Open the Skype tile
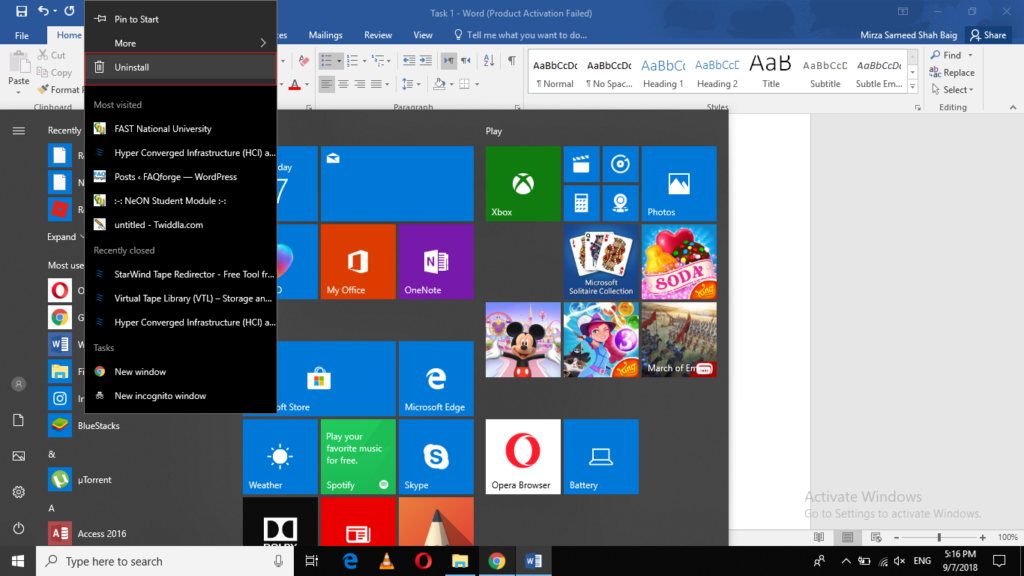The image size is (1024, 576). pyautogui.click(x=436, y=457)
